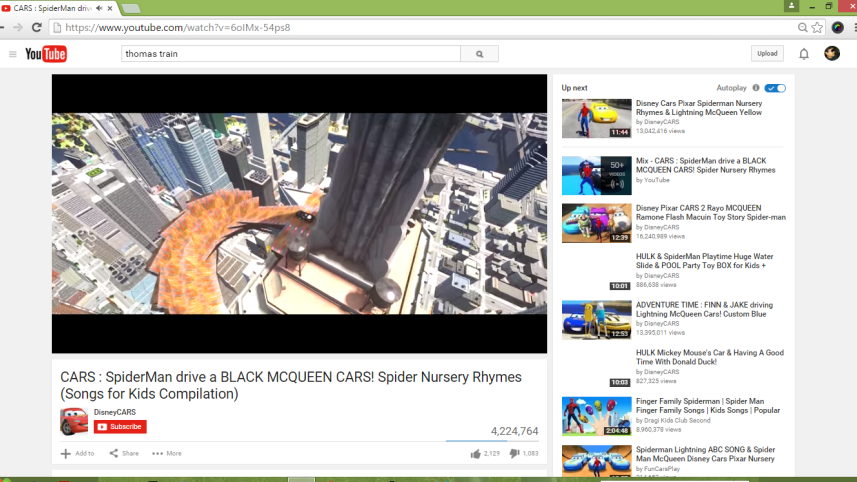Open the More actions menu
The height and width of the screenshot is (482, 857).
(x=167, y=454)
